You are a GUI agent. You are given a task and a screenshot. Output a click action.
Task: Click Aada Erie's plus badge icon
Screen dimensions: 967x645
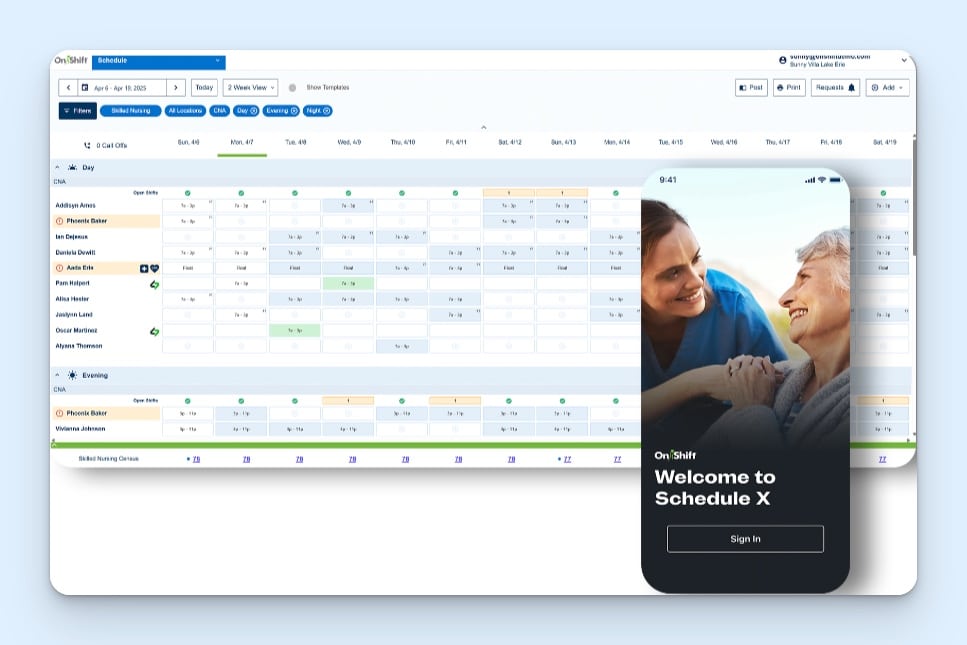tap(144, 269)
